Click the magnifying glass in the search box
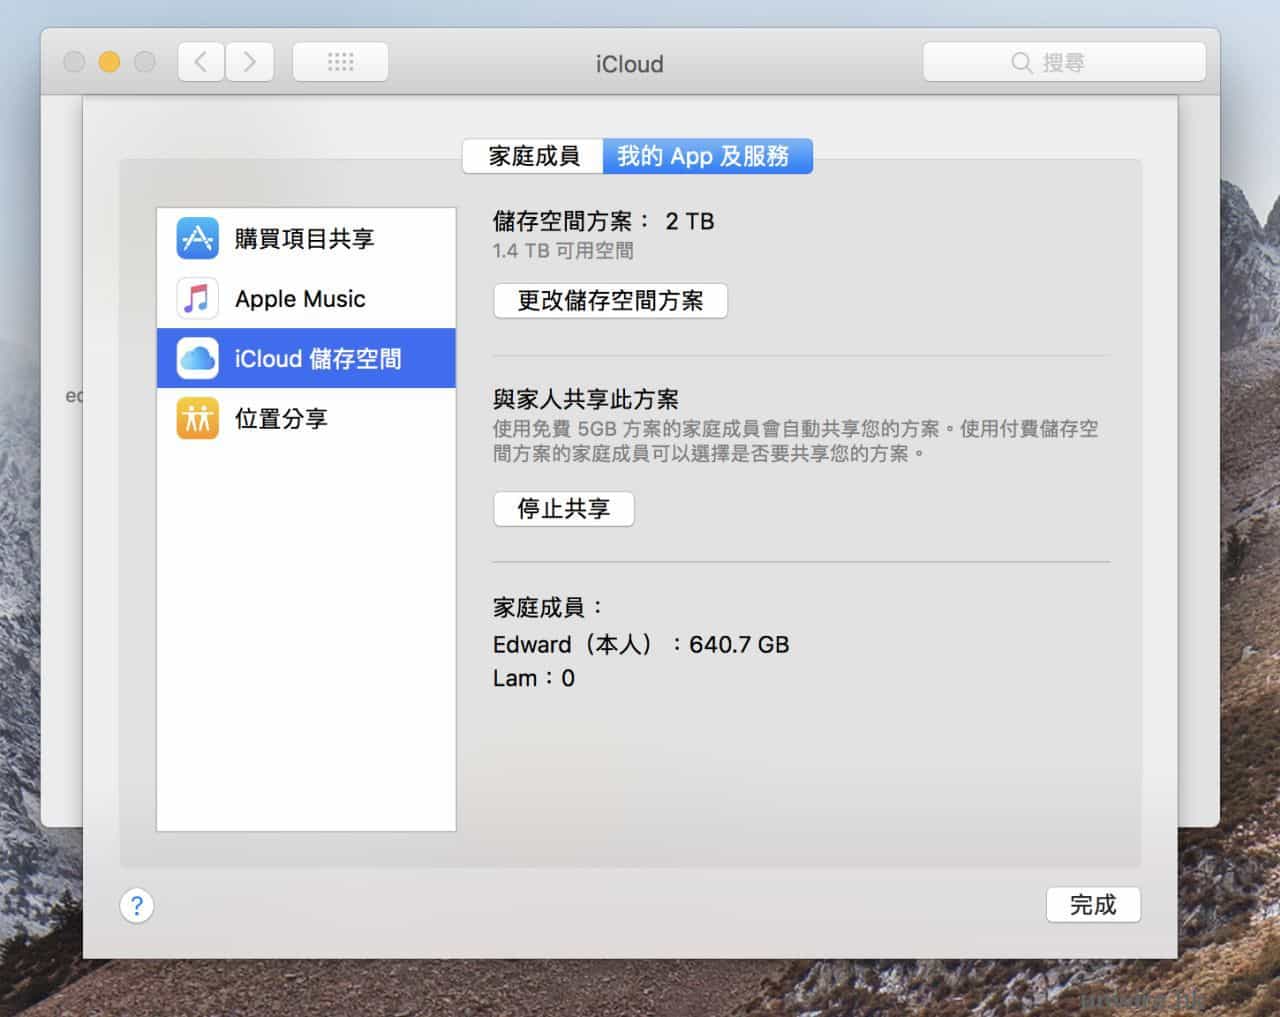This screenshot has width=1280, height=1017. coord(1021,63)
